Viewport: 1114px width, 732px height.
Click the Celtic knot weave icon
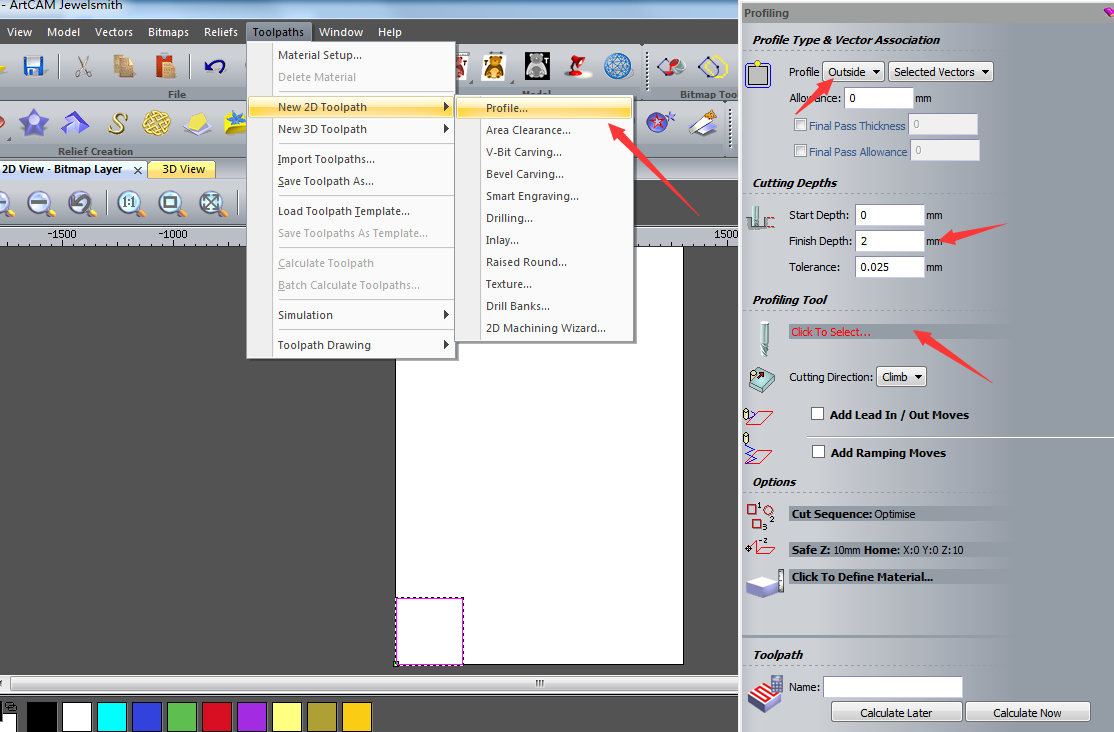click(156, 123)
